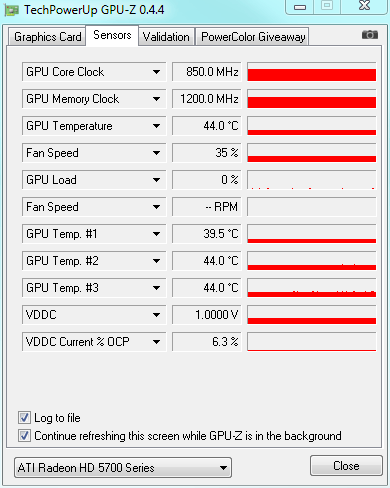Click the GPU Core Clock red graph
Image resolution: width=390 pixels, height=488 pixels.
click(312, 72)
